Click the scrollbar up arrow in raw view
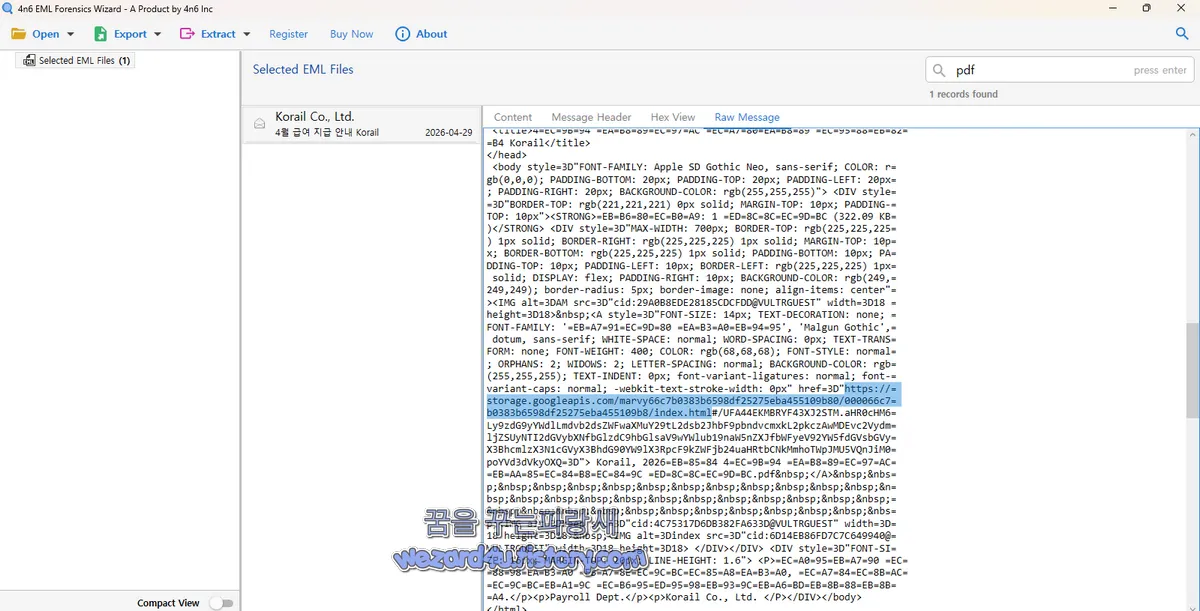The image size is (1200, 611). click(x=1192, y=133)
